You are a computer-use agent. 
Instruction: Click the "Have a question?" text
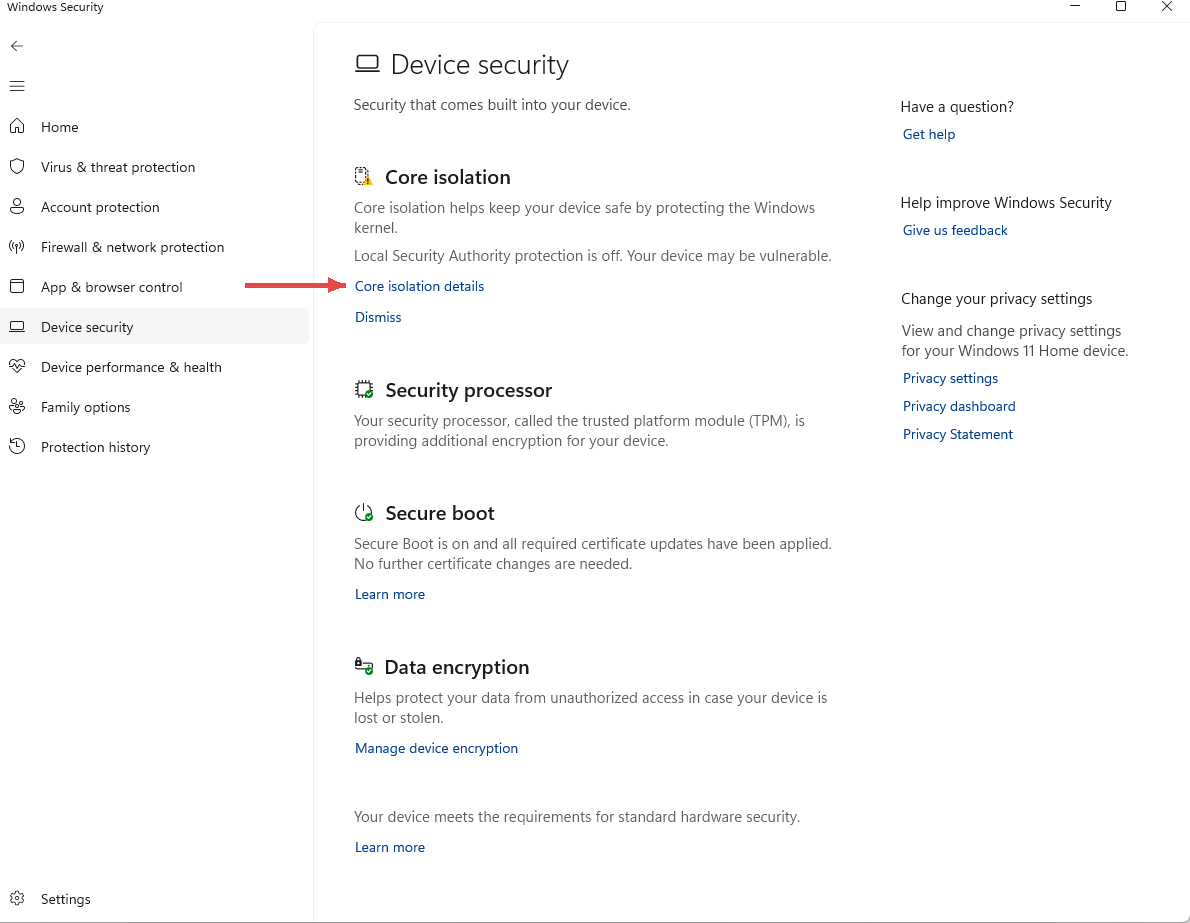[x=957, y=107]
